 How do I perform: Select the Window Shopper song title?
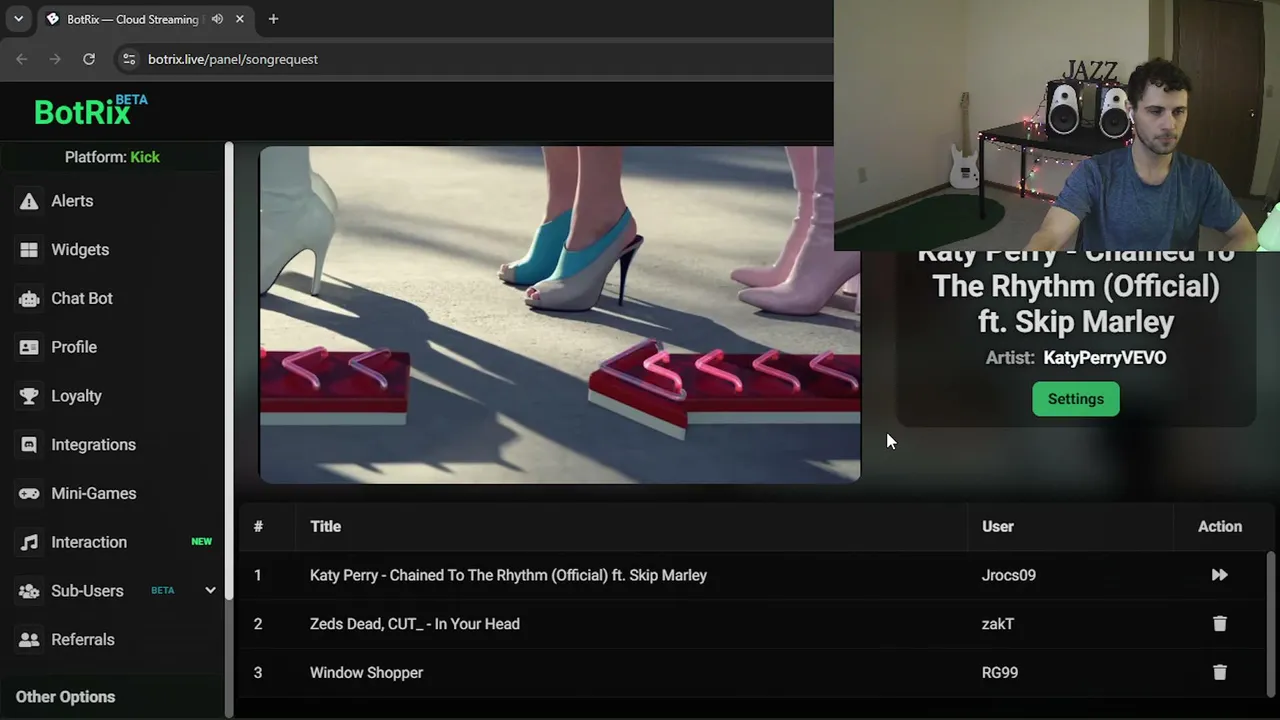366,673
